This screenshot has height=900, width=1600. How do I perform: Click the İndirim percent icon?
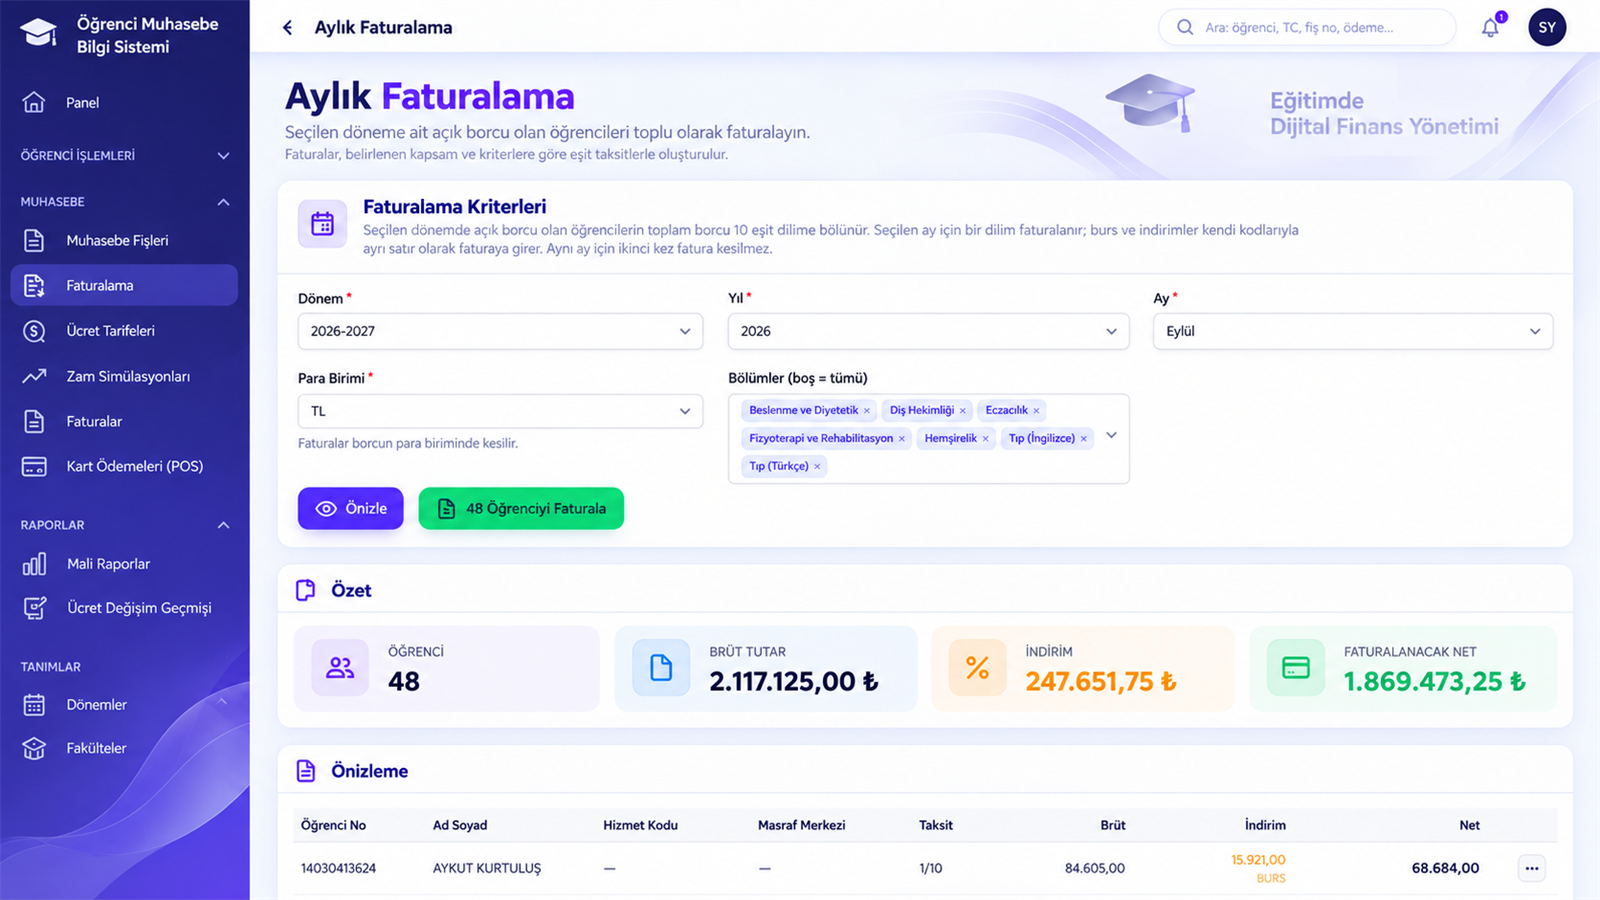point(977,668)
